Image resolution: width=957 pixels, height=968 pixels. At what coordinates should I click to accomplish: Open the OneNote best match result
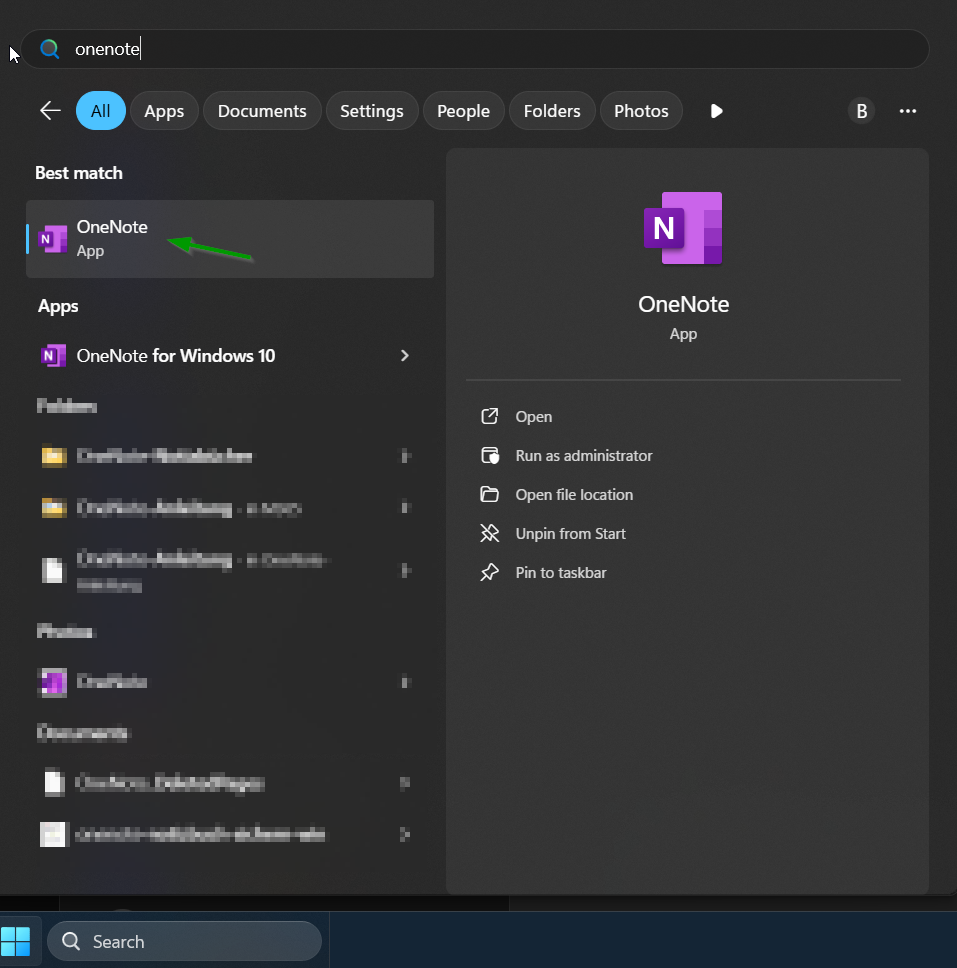230,239
